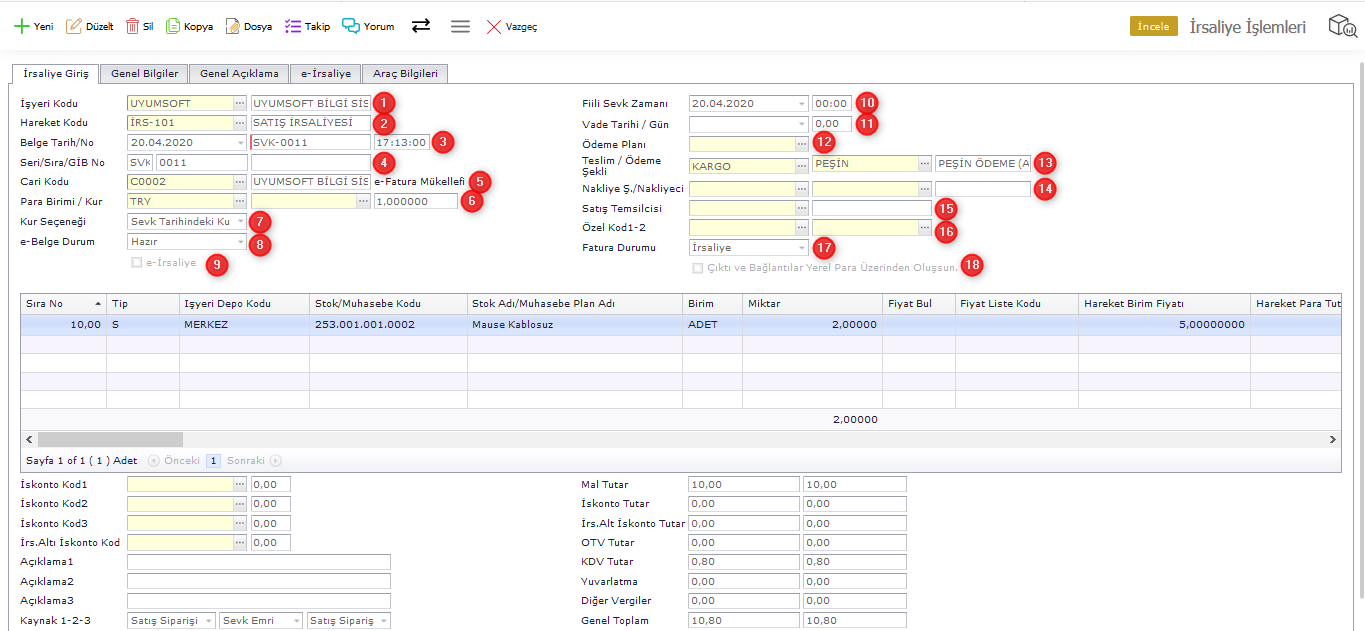Expand the Fatura Durumu dropdown
Viewport: 1365px width, 631px height.
(802, 247)
